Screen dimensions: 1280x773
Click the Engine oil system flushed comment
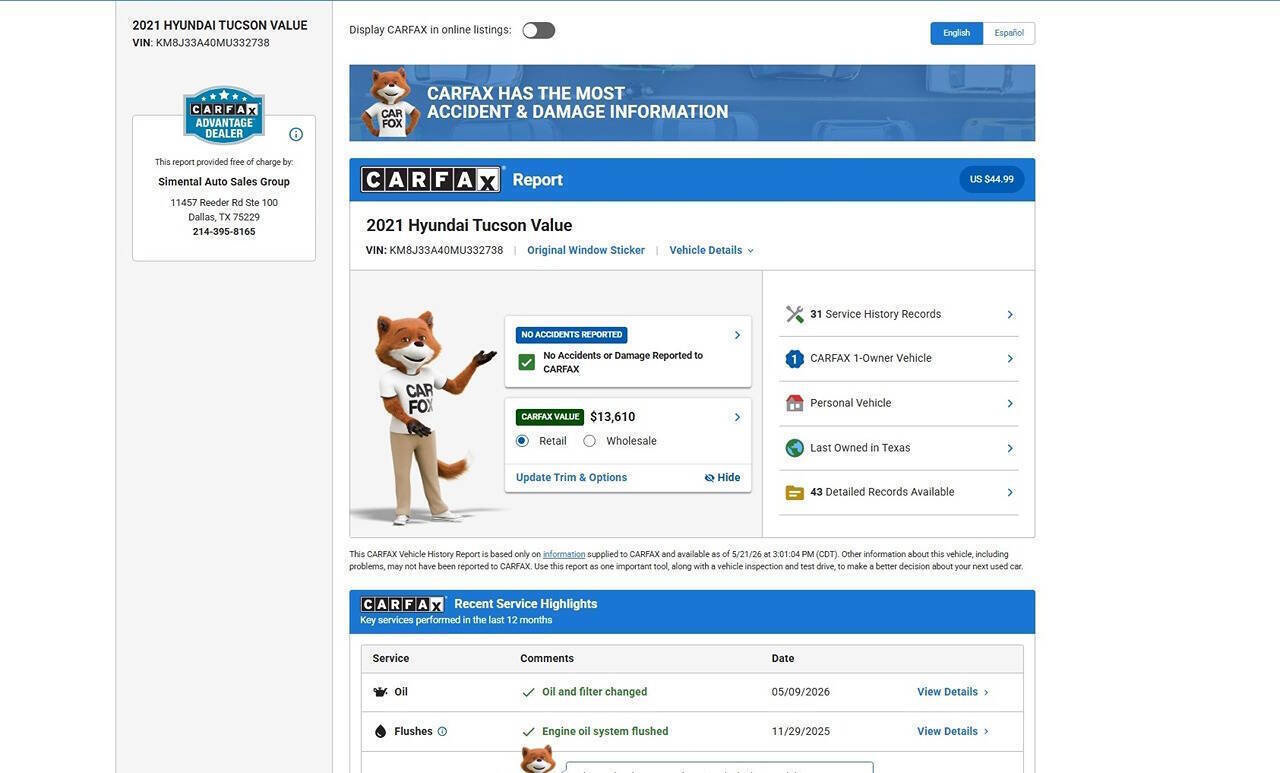pos(605,732)
